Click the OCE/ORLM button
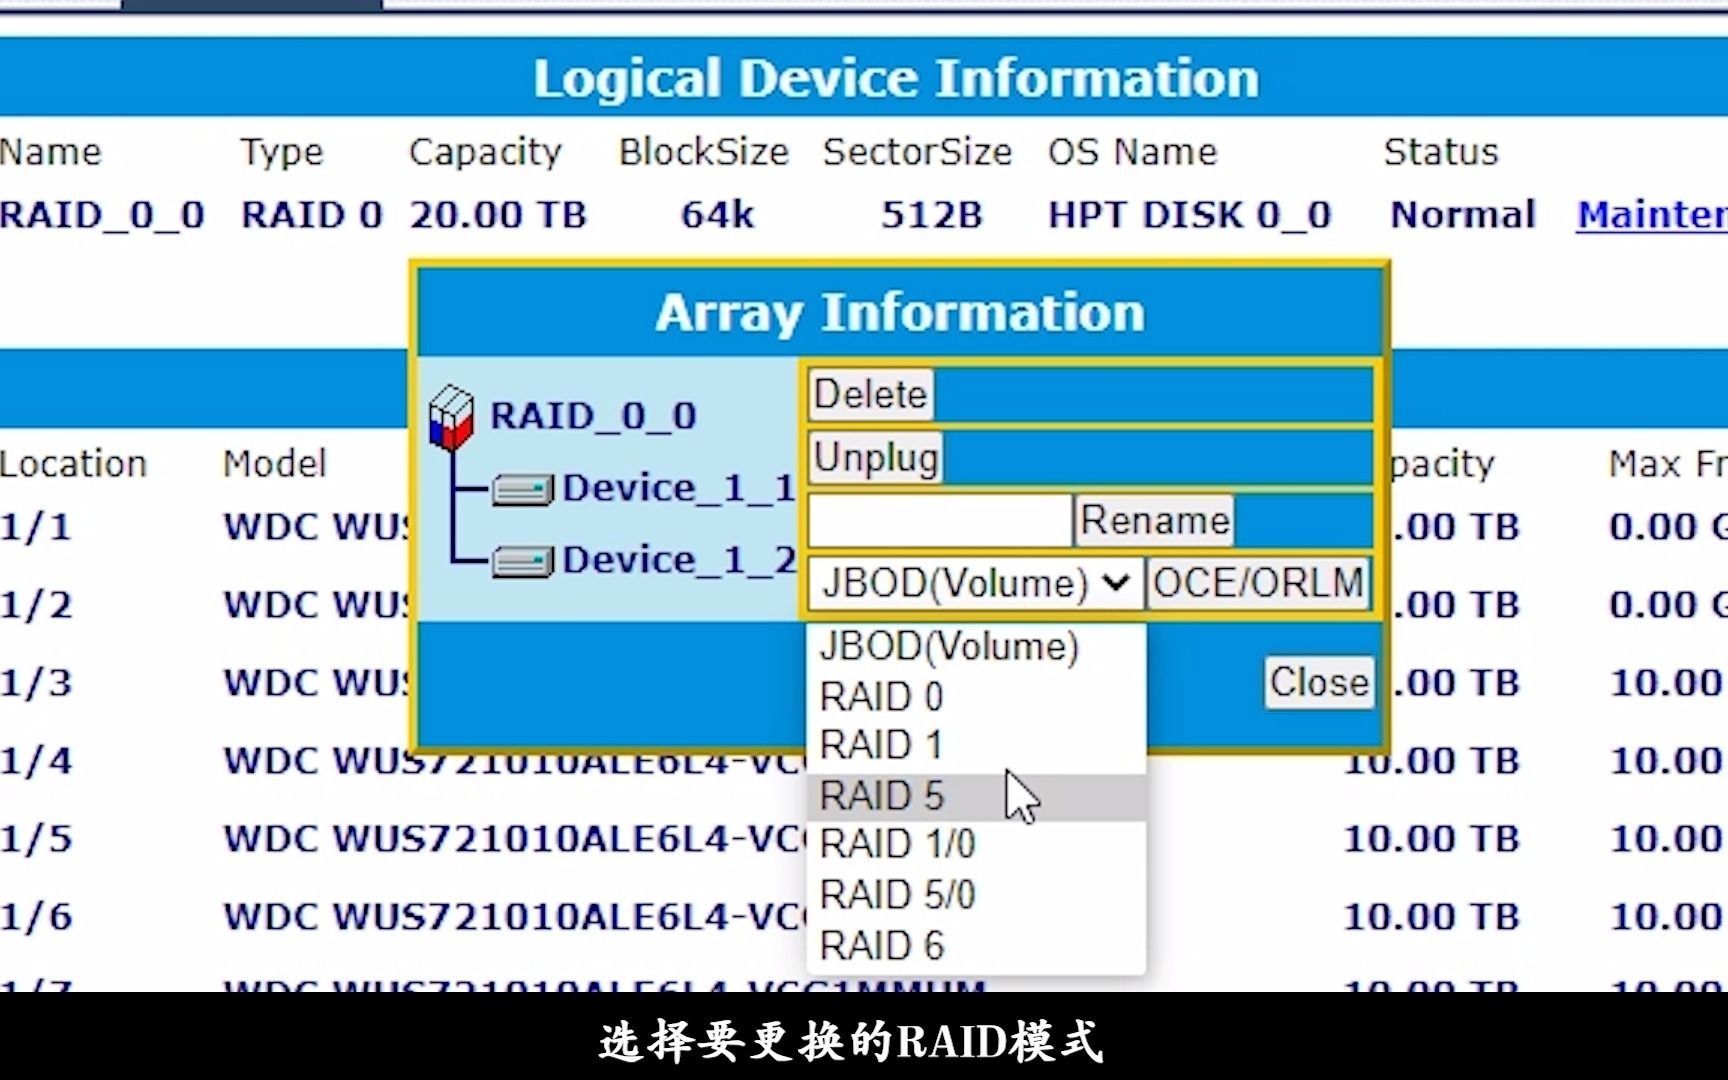 [x=1257, y=583]
